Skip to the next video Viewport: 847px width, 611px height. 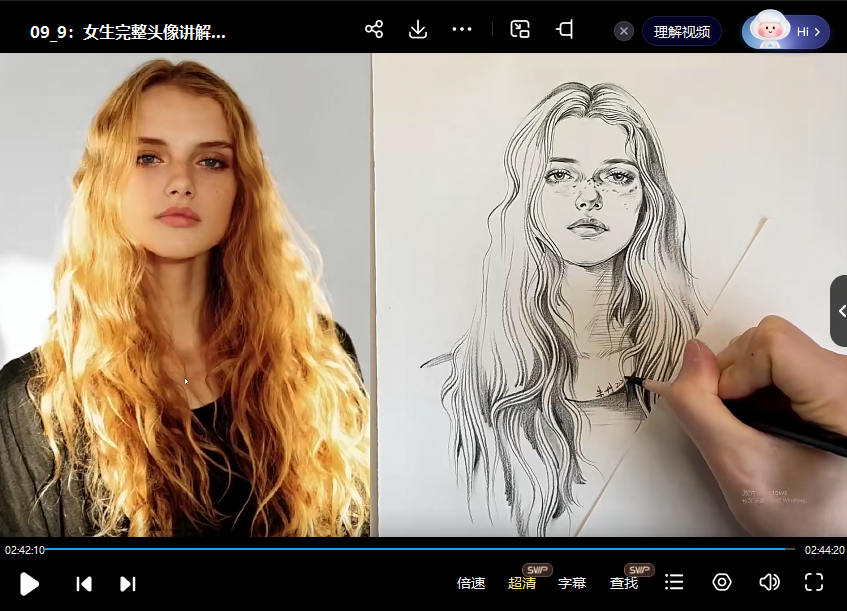pyautogui.click(x=128, y=584)
